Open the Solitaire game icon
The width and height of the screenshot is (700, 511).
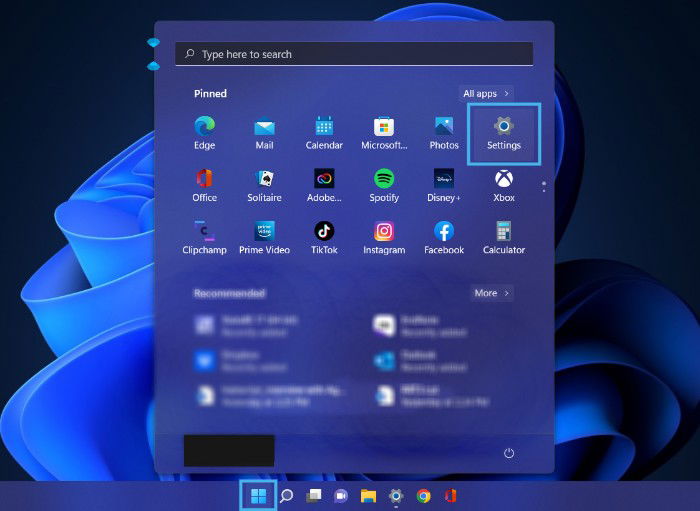264,186
